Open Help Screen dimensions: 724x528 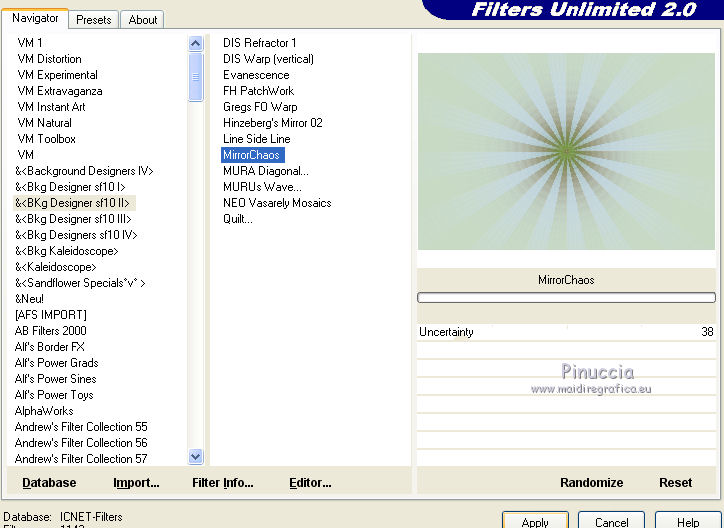click(x=688, y=522)
